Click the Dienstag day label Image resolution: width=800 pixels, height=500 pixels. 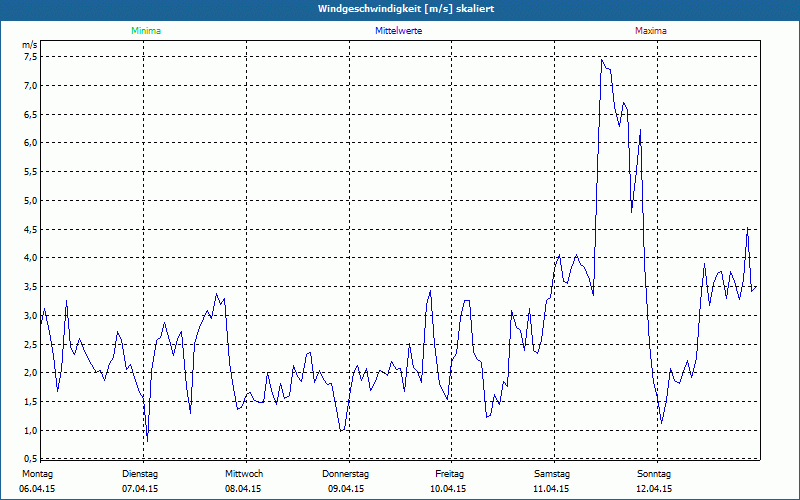(x=140, y=474)
